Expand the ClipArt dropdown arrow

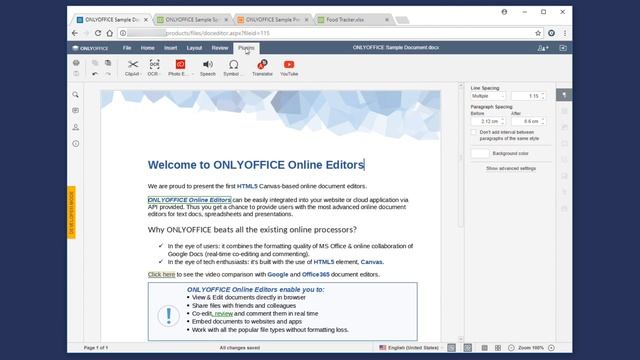pos(141,74)
